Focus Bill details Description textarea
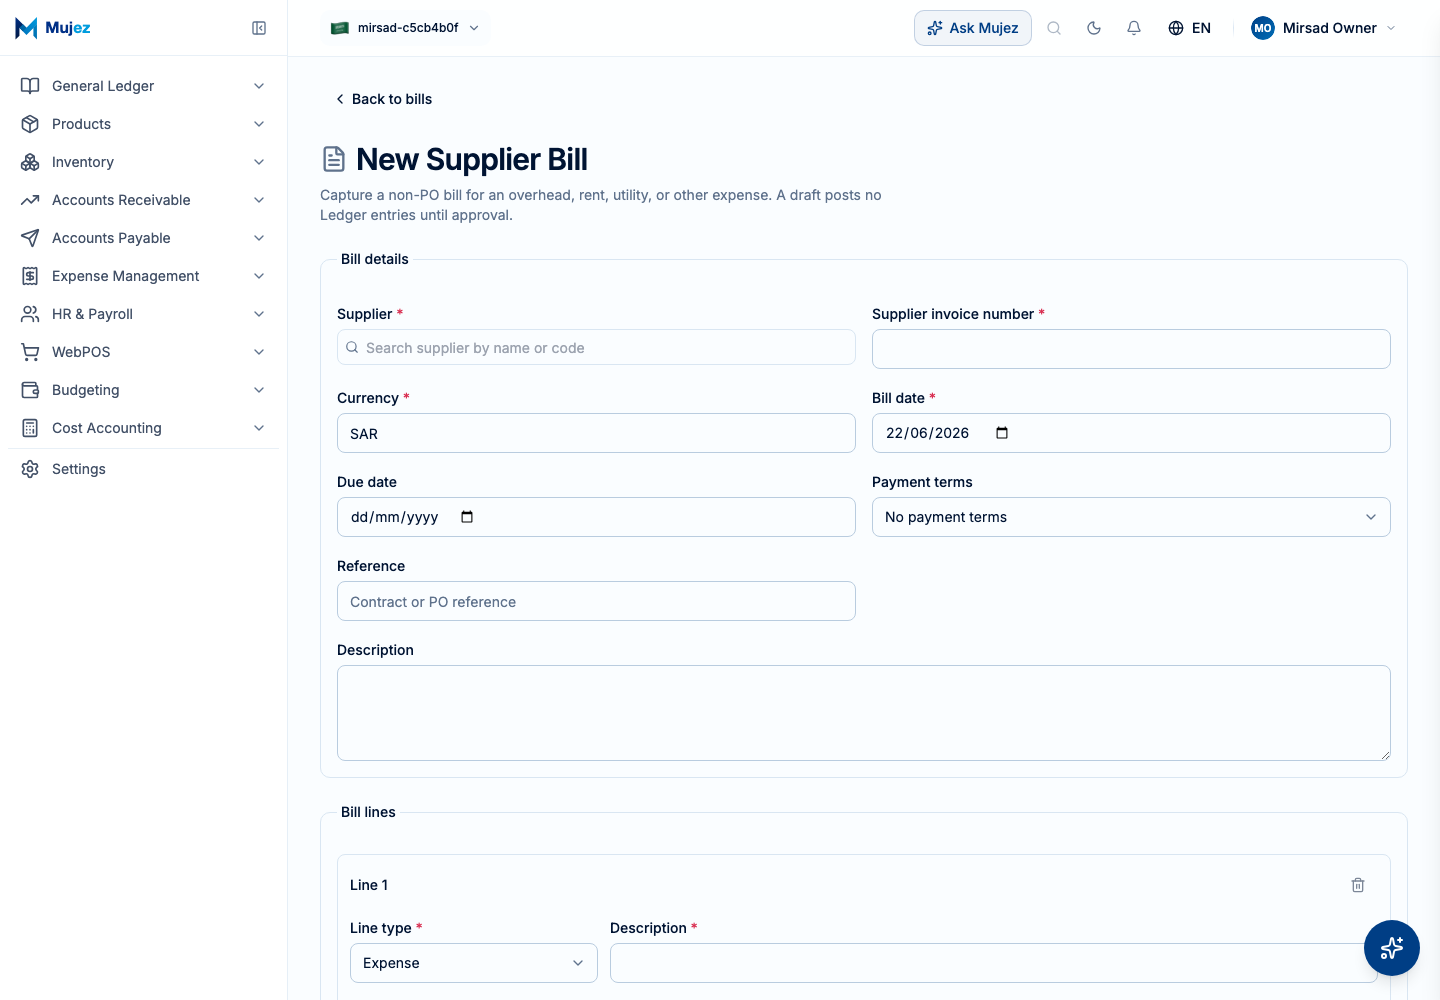 (x=864, y=713)
